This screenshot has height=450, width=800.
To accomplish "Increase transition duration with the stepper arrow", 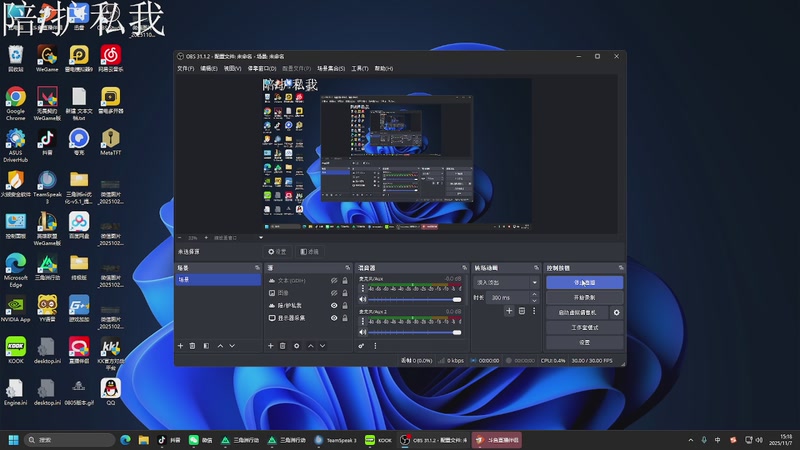I will (x=535, y=295).
